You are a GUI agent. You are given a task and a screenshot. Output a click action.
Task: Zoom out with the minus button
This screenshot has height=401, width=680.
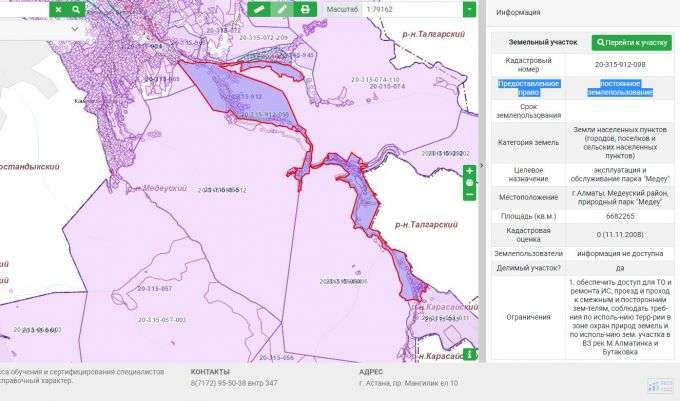470,194
